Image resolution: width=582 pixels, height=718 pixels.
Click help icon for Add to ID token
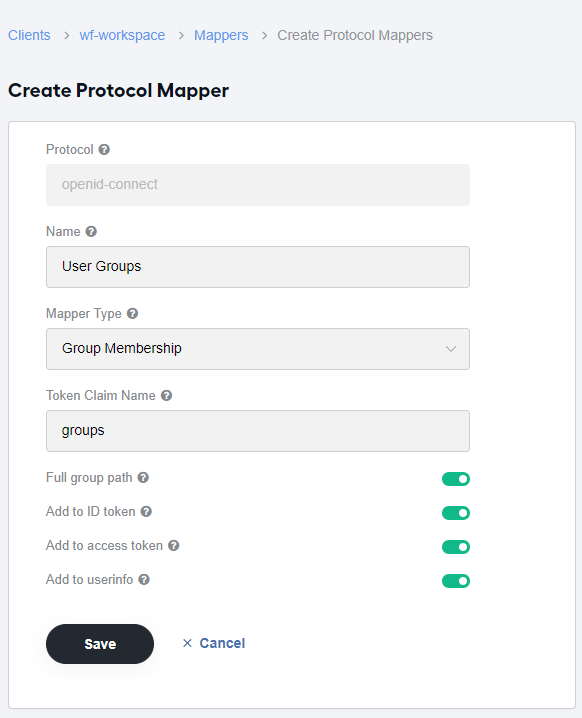pos(146,511)
